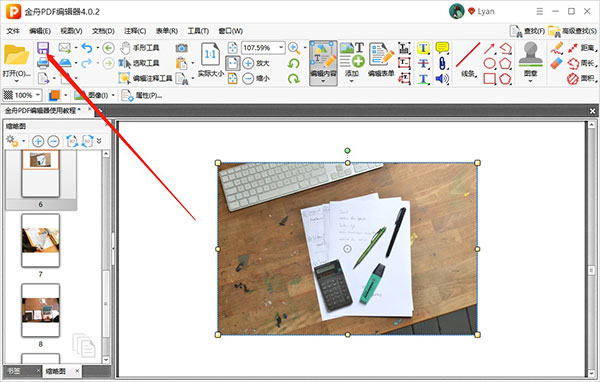Viewport: 600px width, 382px height.
Task: Select the Area (面积) measure tool
Action: 581,78
